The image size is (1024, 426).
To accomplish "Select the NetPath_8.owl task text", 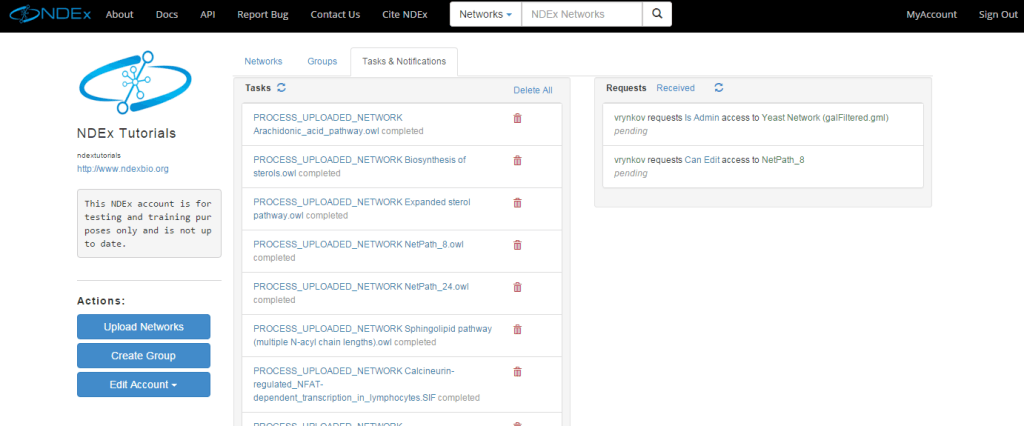I will [x=359, y=251].
